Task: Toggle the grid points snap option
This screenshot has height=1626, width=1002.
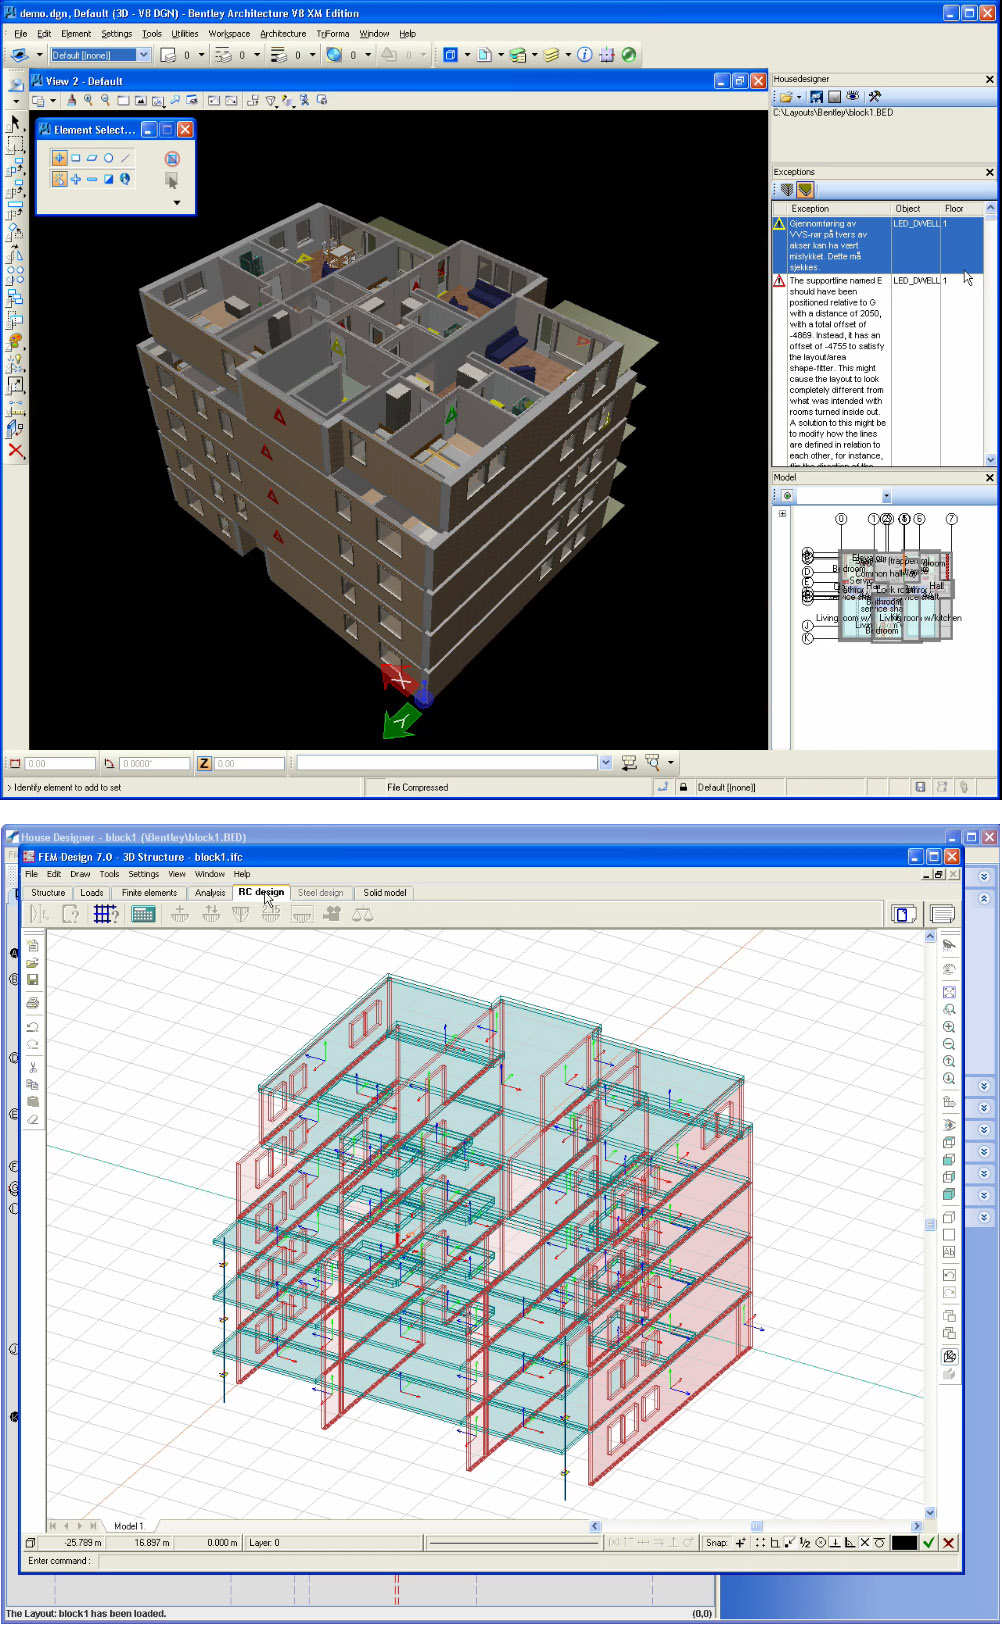Action: (760, 1543)
